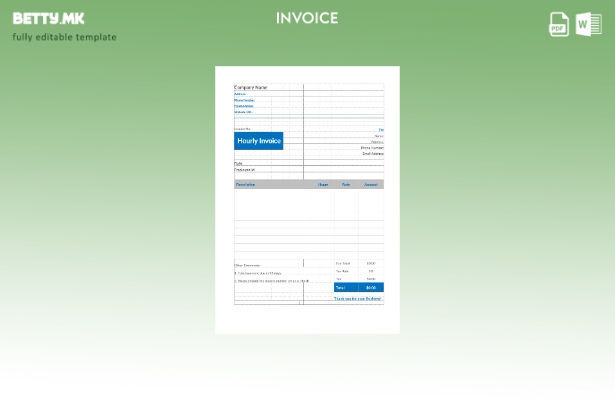
Task: Click the Sub Total value cell
Action: [x=371, y=264]
